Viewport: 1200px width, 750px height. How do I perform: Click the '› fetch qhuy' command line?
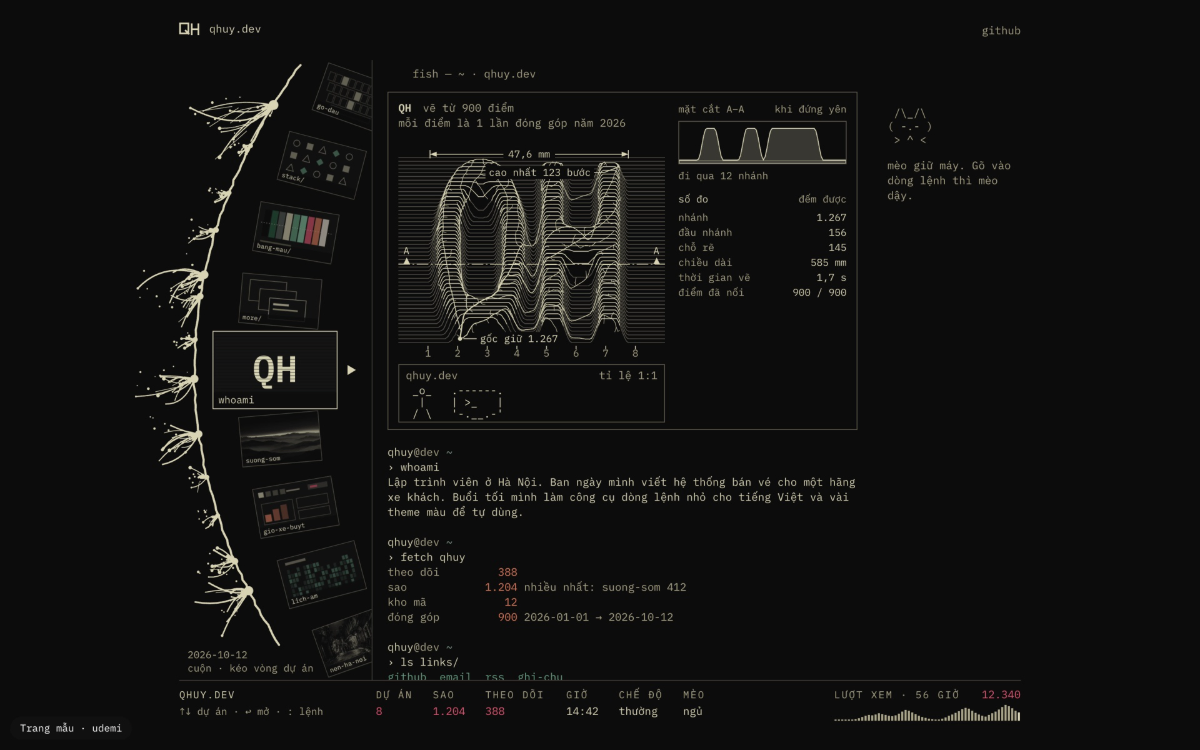click(426, 557)
